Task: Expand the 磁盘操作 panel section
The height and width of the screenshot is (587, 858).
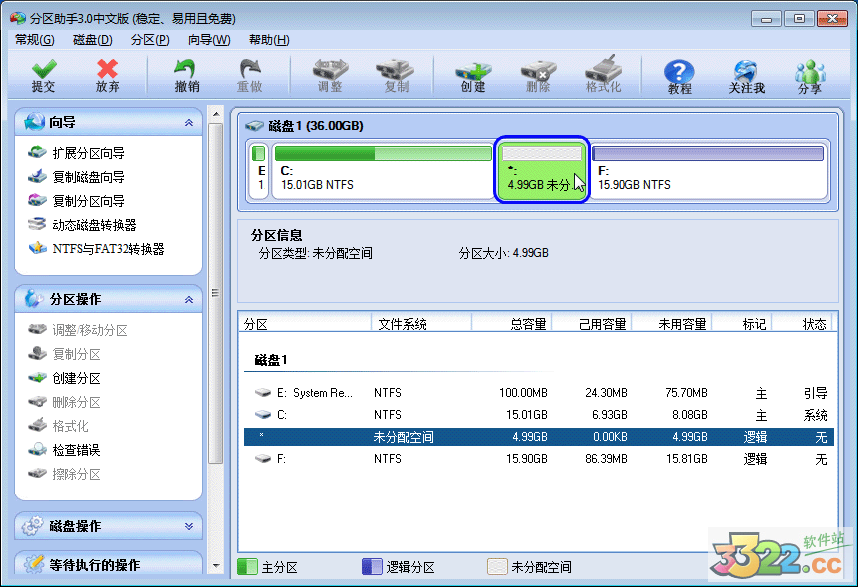Action: coord(189,526)
